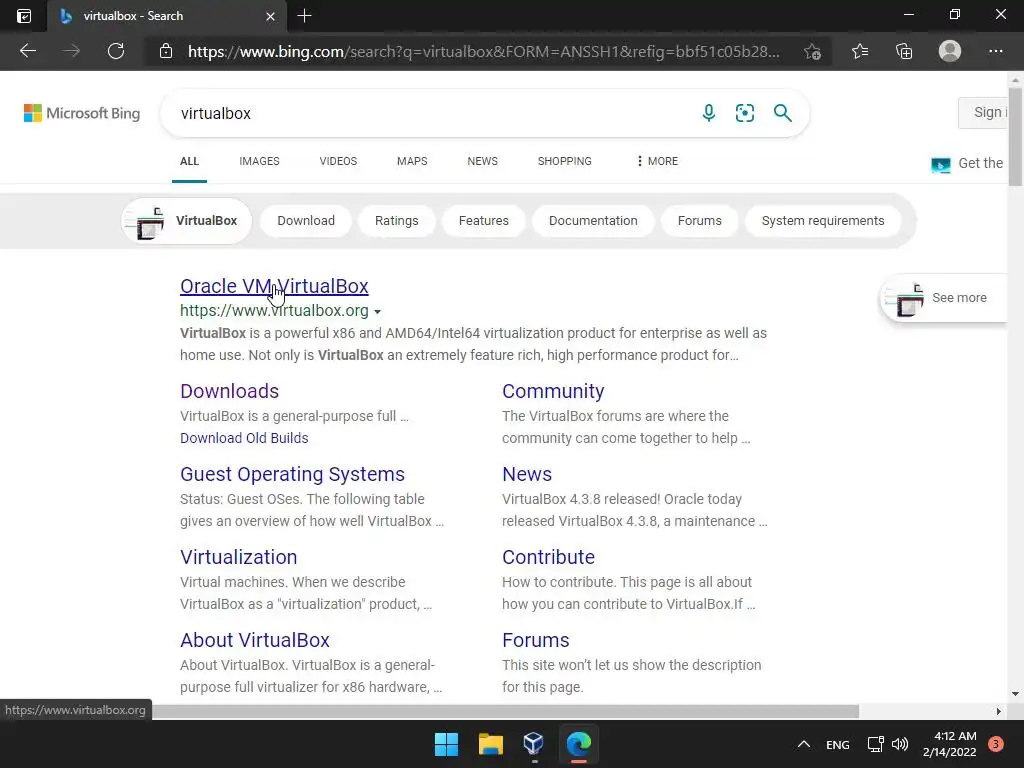Open the Forums sitelink heading

tap(536, 640)
